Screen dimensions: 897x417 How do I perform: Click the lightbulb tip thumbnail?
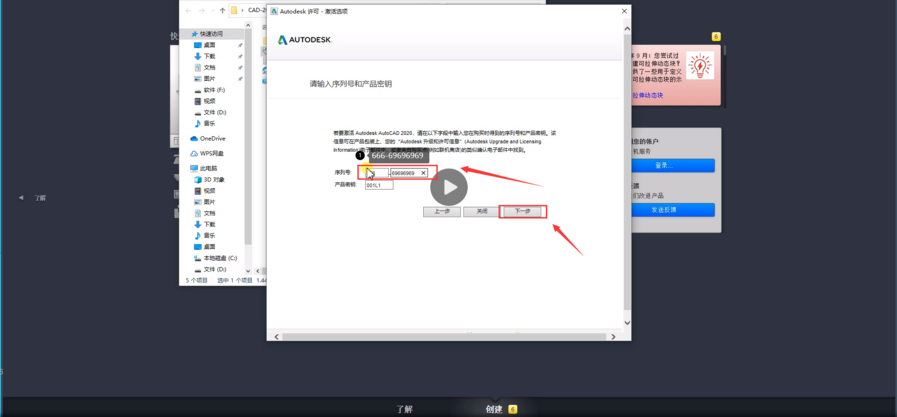(700, 65)
